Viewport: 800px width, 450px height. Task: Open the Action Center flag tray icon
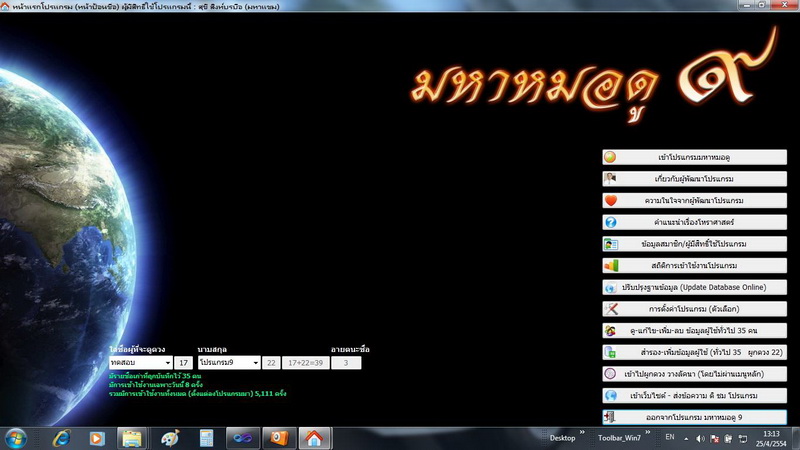(715, 439)
